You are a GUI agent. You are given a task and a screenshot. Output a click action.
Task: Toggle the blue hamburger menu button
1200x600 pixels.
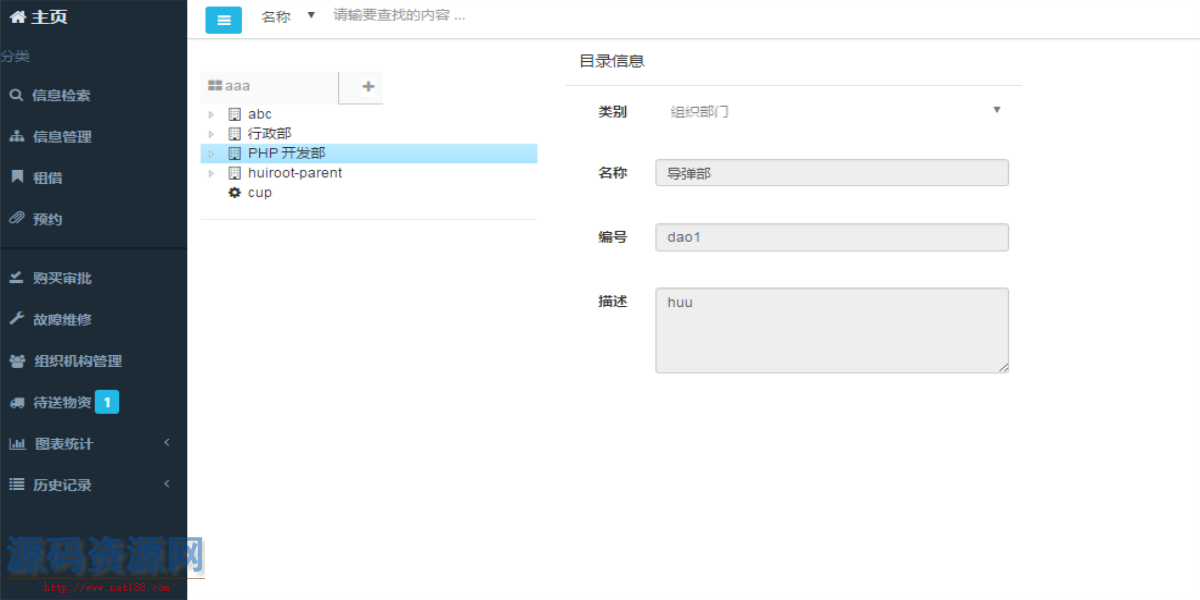click(223, 19)
